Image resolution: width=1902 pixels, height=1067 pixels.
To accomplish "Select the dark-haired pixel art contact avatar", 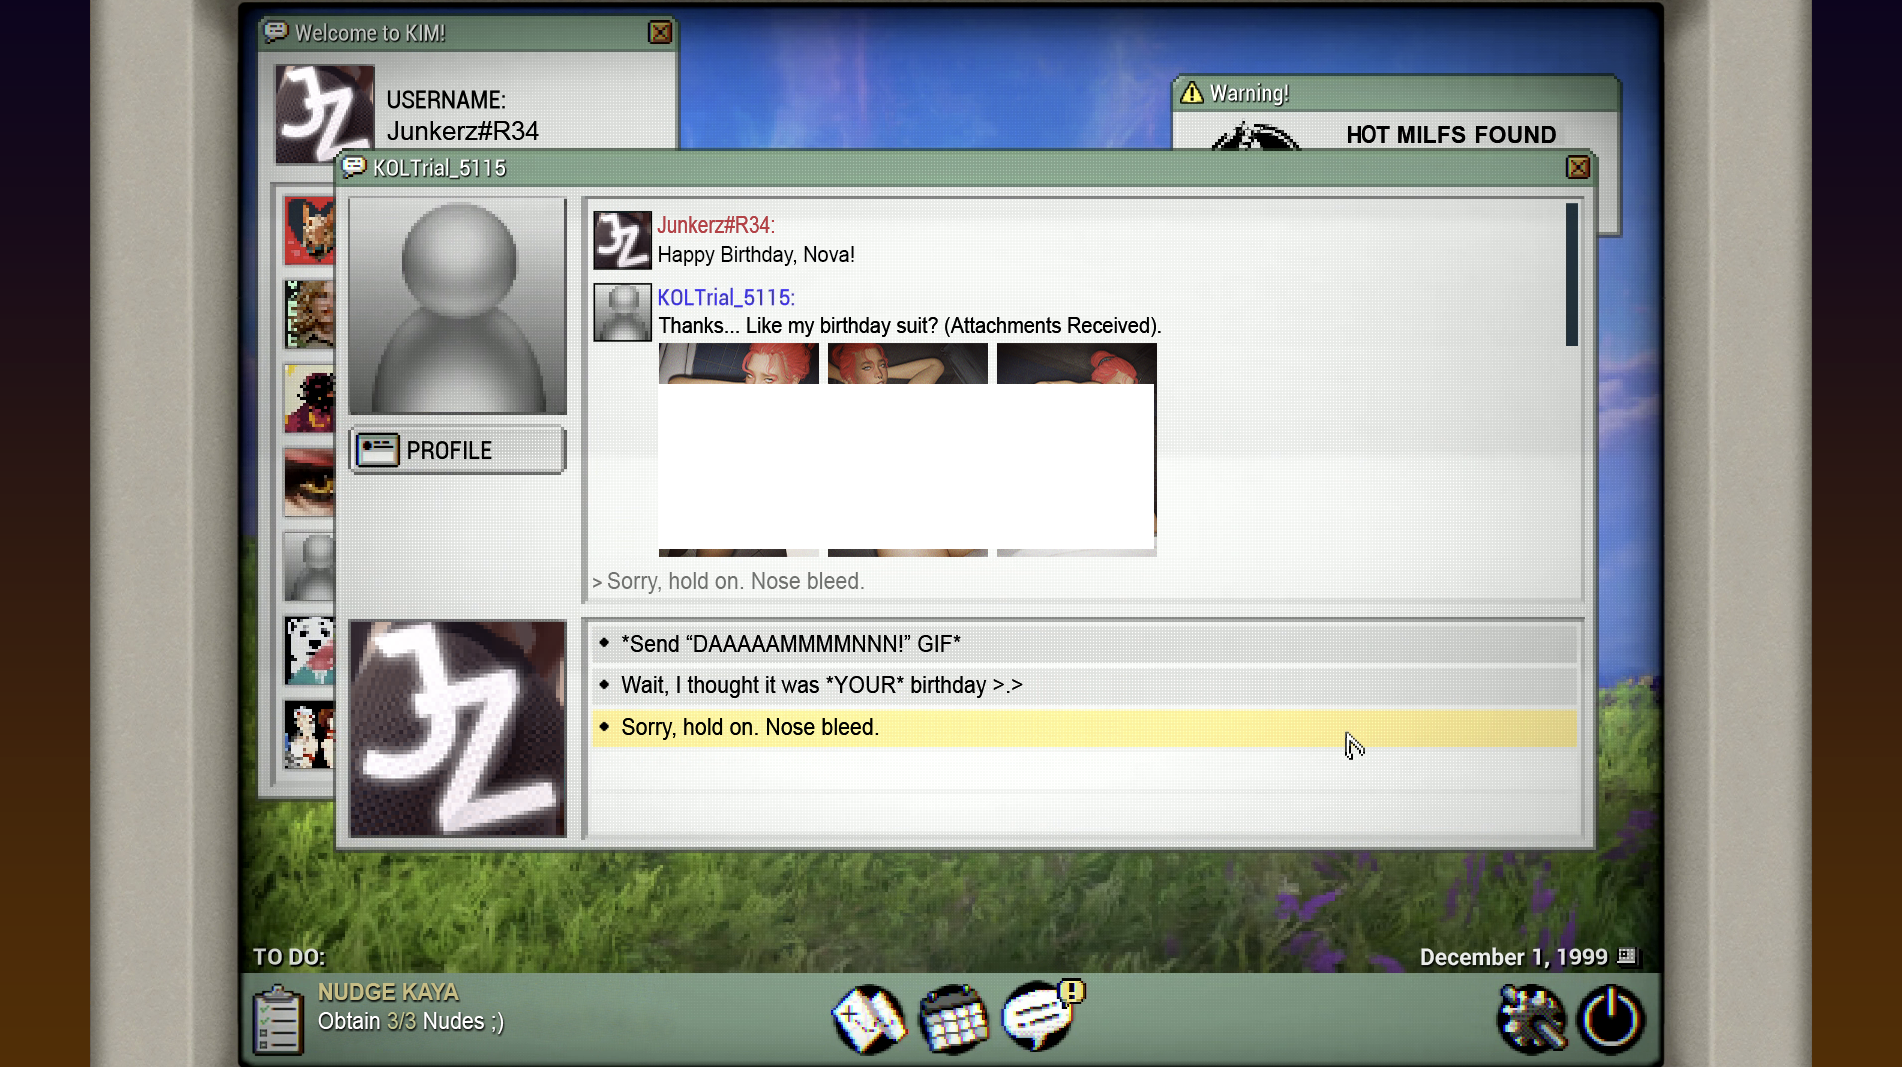I will (x=309, y=398).
